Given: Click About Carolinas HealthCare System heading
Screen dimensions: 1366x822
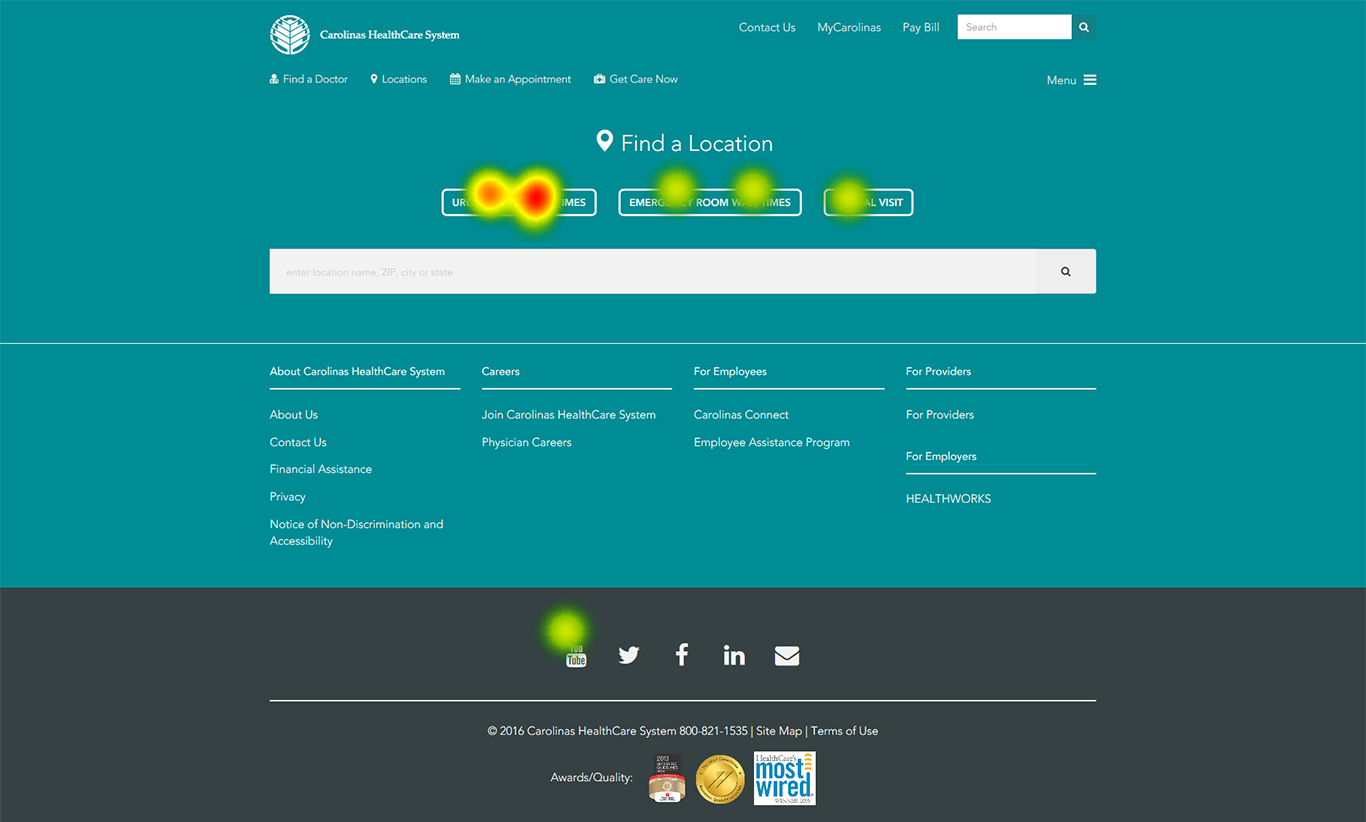Looking at the screenshot, I should point(357,371).
